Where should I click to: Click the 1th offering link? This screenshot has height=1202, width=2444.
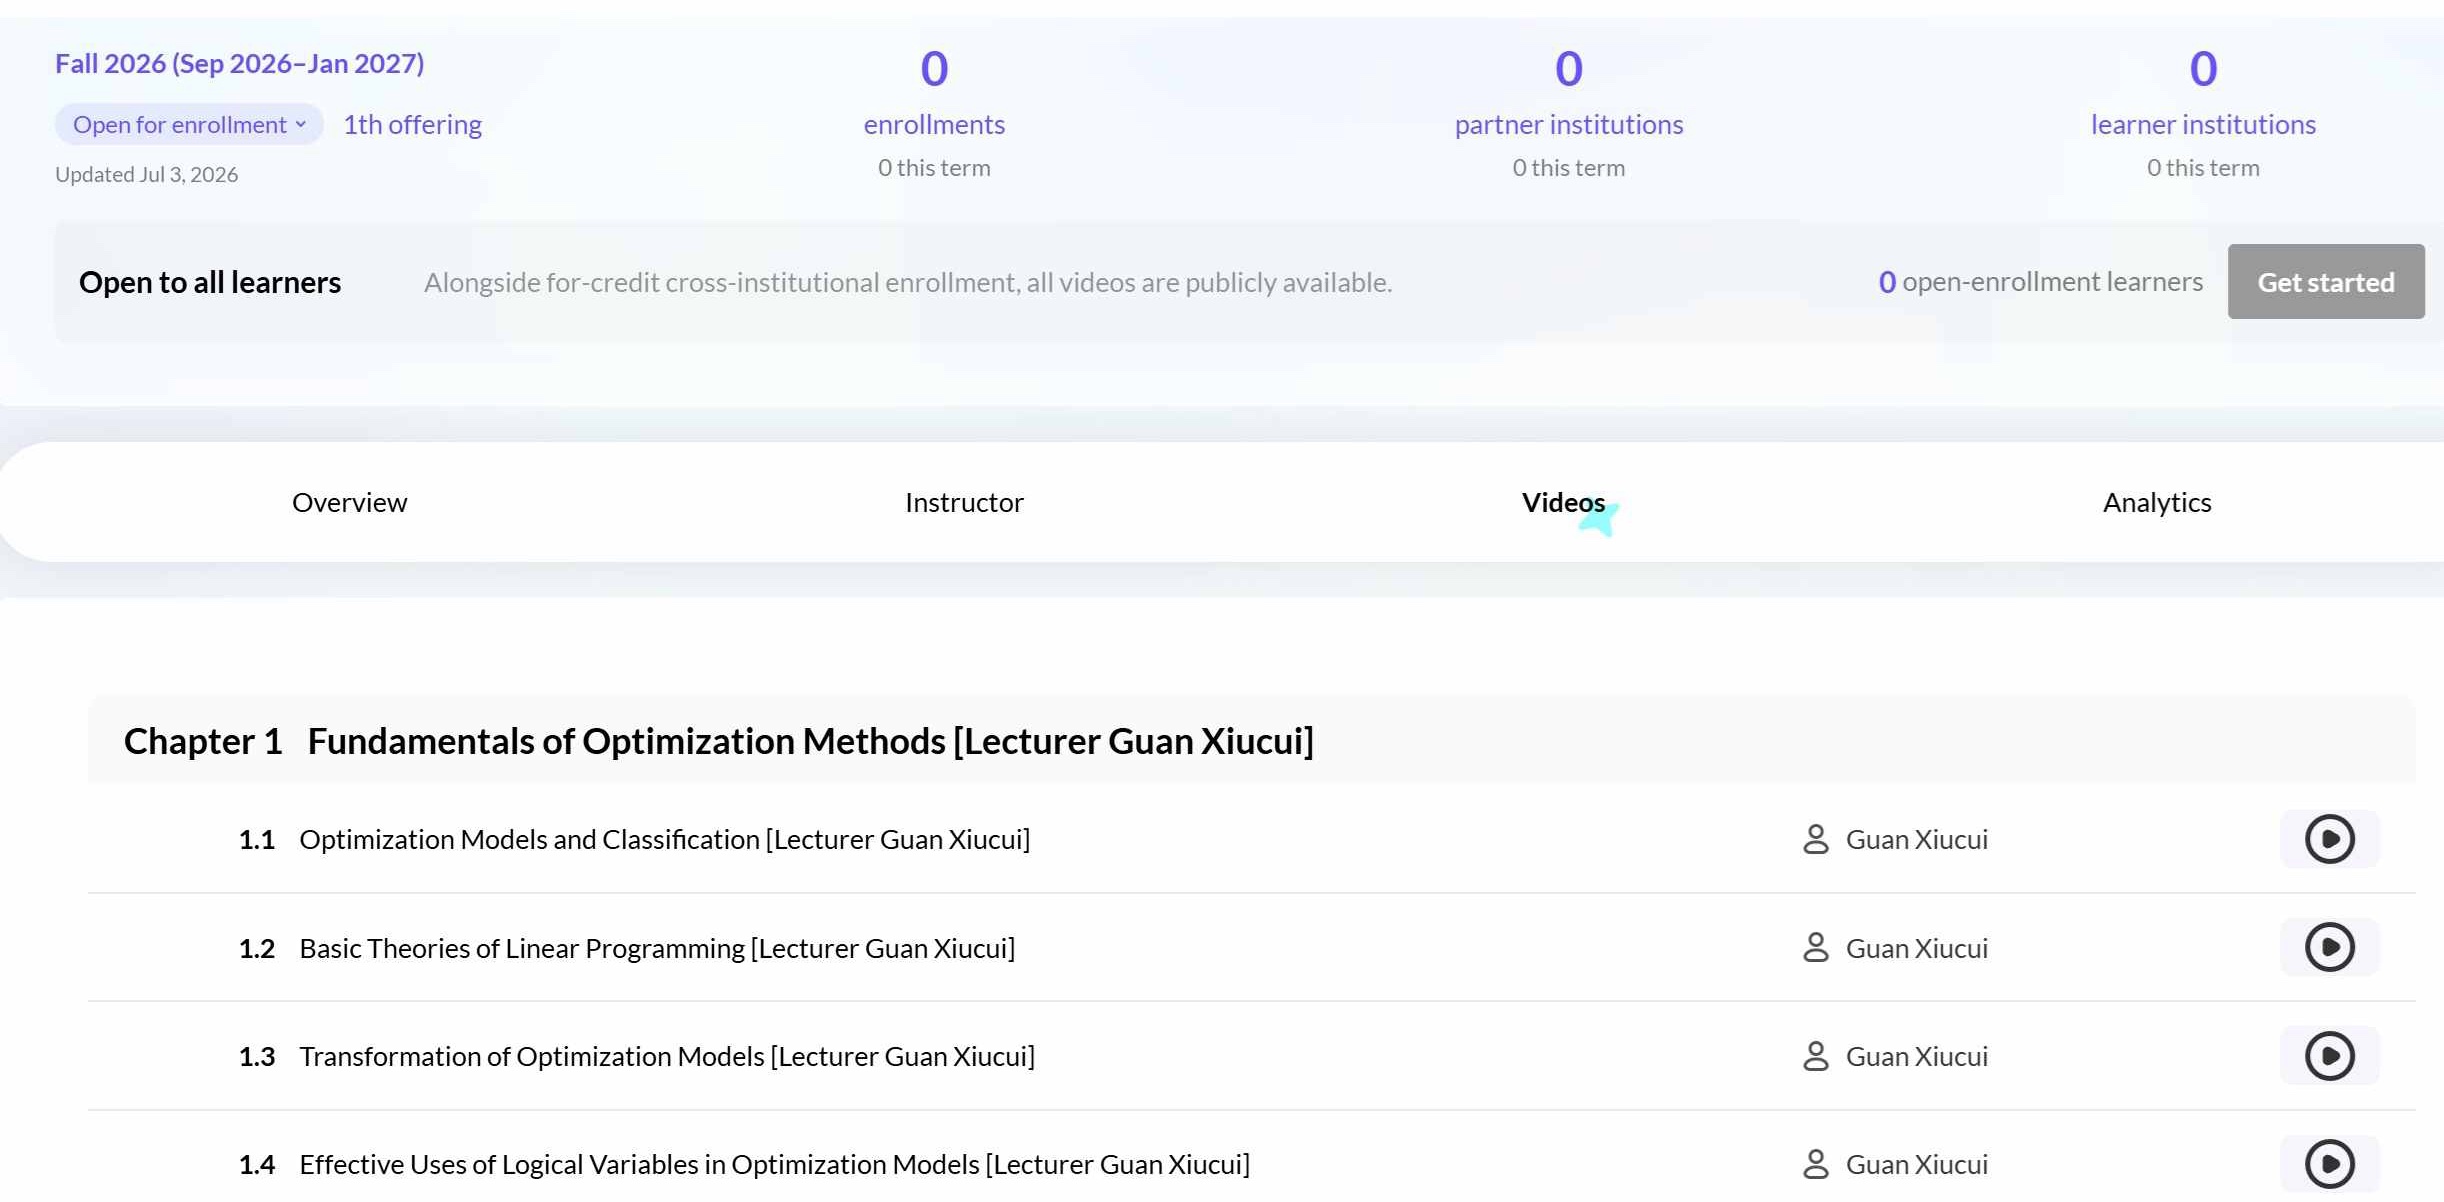(x=413, y=124)
